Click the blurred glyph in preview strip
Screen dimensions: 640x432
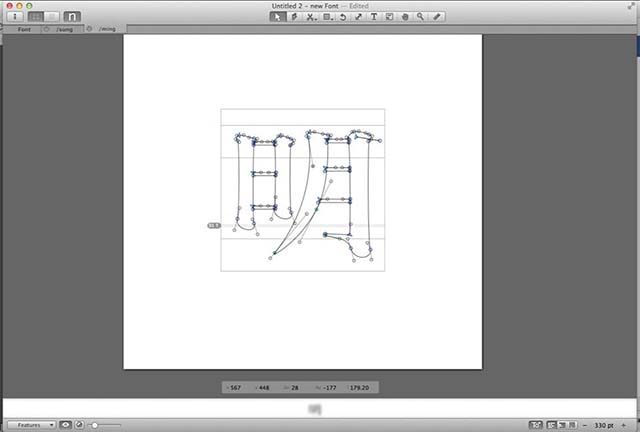tap(315, 409)
